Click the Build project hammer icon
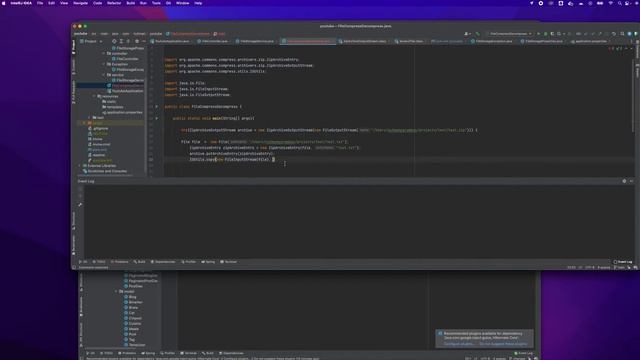The height and width of the screenshot is (360, 640). (x=478, y=34)
